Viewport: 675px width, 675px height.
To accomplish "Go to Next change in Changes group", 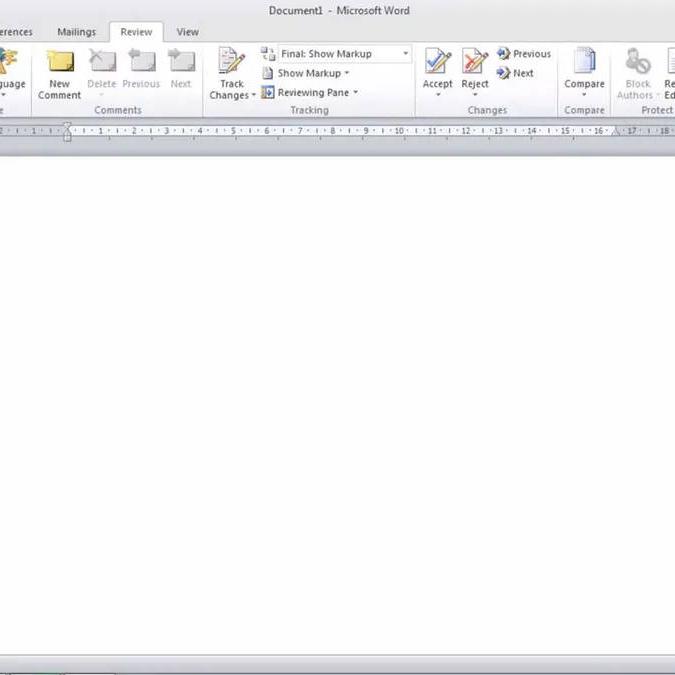I will click(515, 73).
